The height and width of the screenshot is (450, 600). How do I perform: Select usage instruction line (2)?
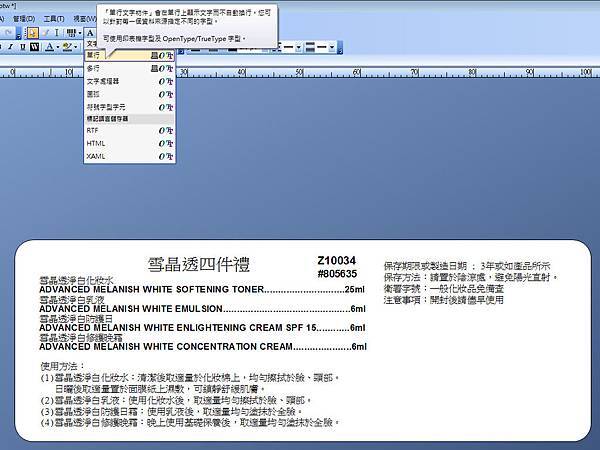[176, 400]
